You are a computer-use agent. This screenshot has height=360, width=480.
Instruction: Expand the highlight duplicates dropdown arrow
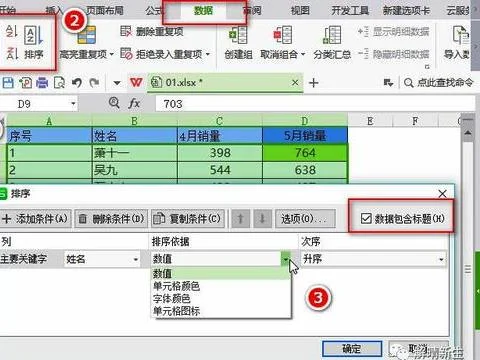(x=111, y=54)
